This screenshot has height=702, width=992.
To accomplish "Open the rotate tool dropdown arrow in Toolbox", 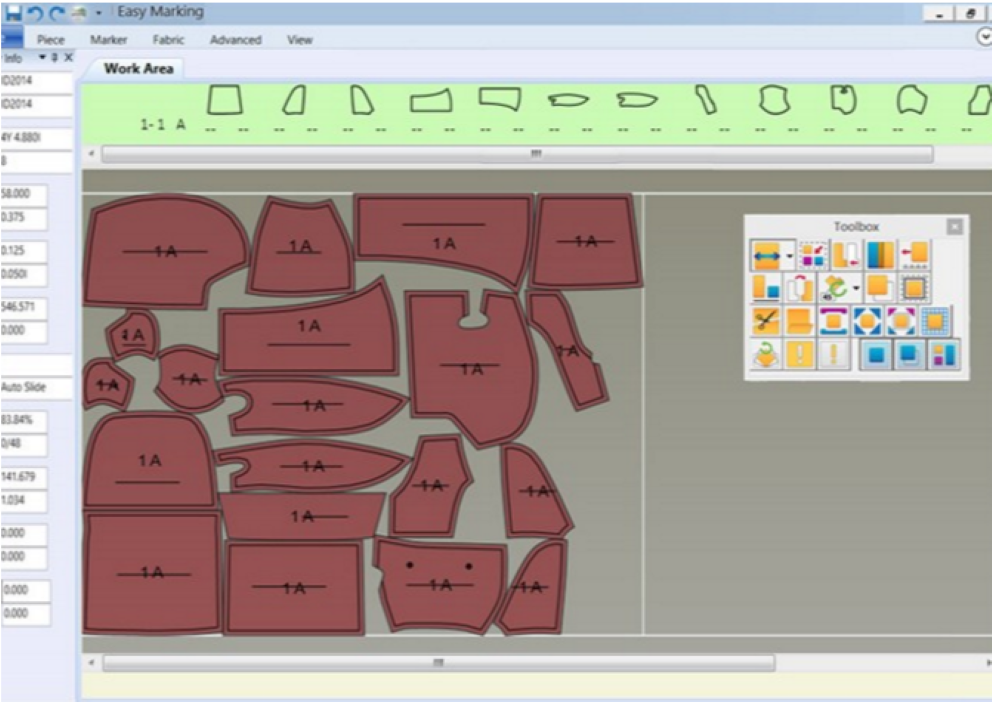I will [856, 289].
